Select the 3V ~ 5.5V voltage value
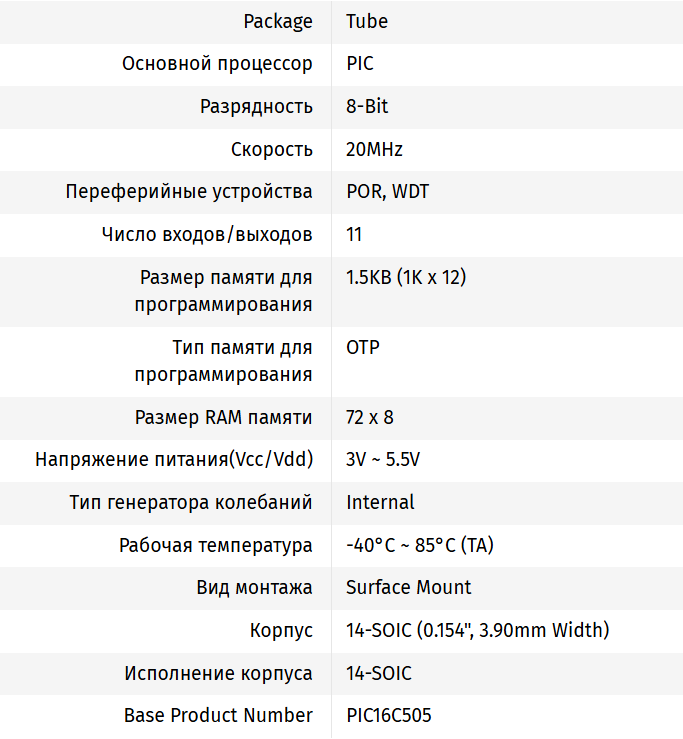This screenshot has width=683, height=739. click(383, 459)
